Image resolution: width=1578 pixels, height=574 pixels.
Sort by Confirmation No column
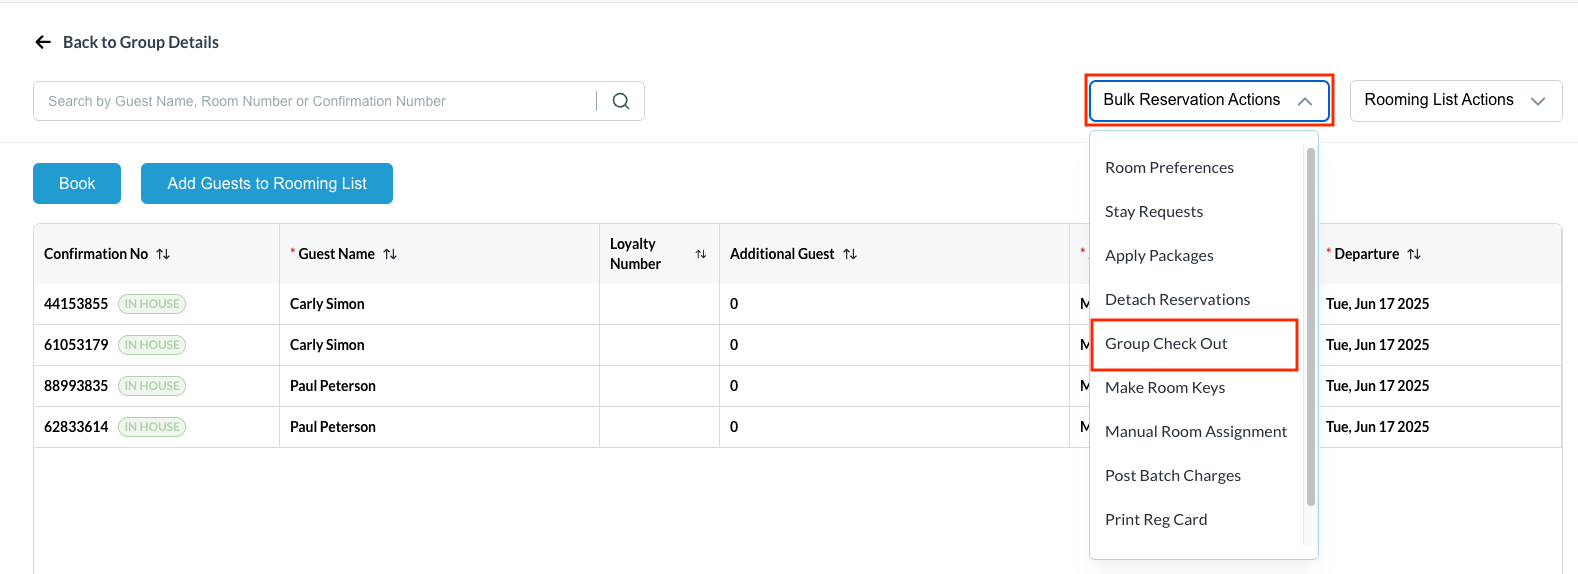pyautogui.click(x=163, y=254)
